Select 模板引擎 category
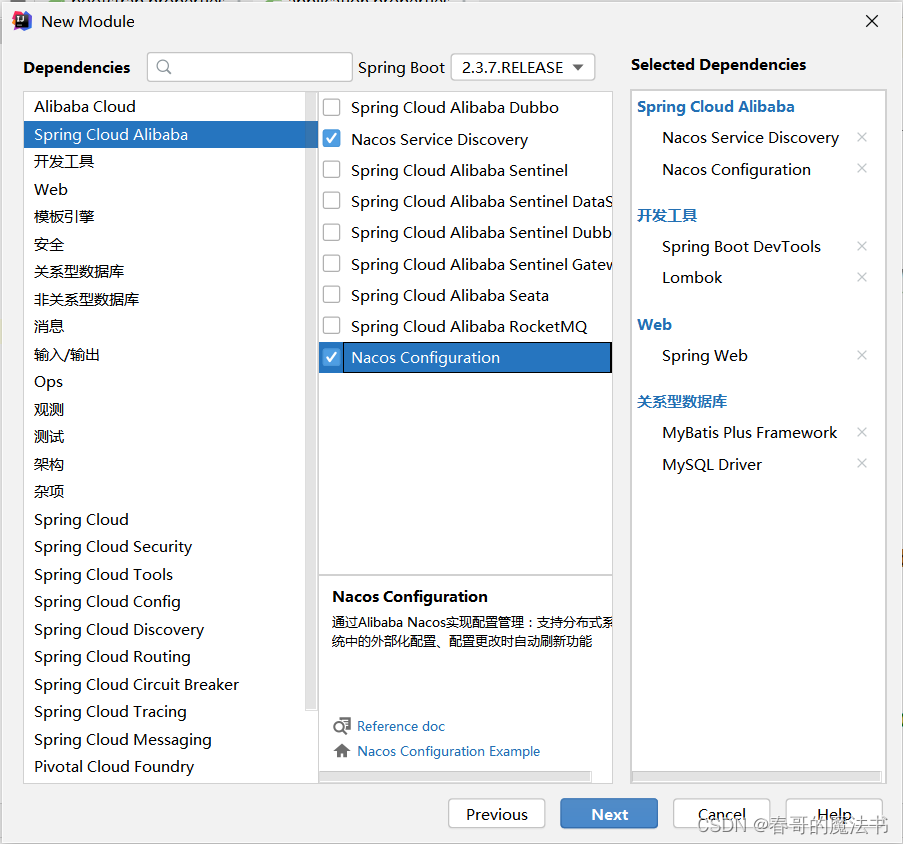Image resolution: width=903 pixels, height=844 pixels. tap(165, 216)
